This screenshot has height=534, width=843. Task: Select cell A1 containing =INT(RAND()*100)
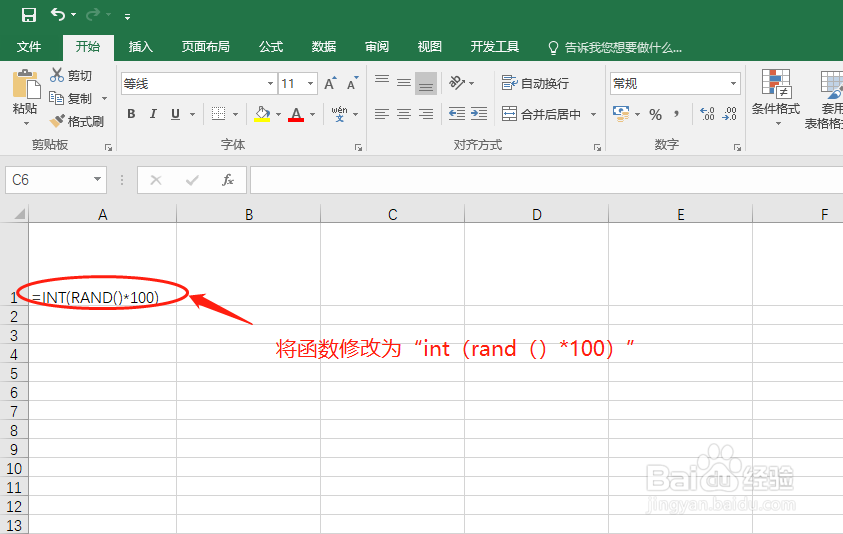click(x=102, y=264)
